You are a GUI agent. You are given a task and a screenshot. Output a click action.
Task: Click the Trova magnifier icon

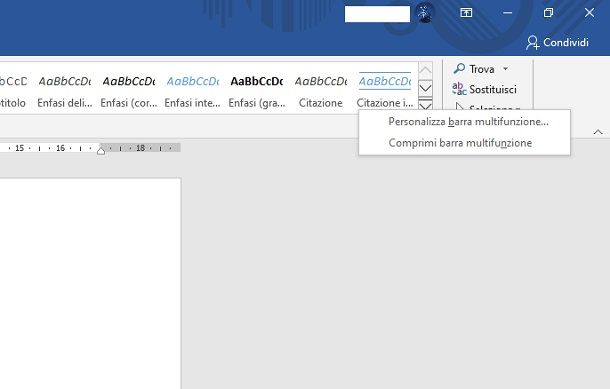pyautogui.click(x=459, y=69)
